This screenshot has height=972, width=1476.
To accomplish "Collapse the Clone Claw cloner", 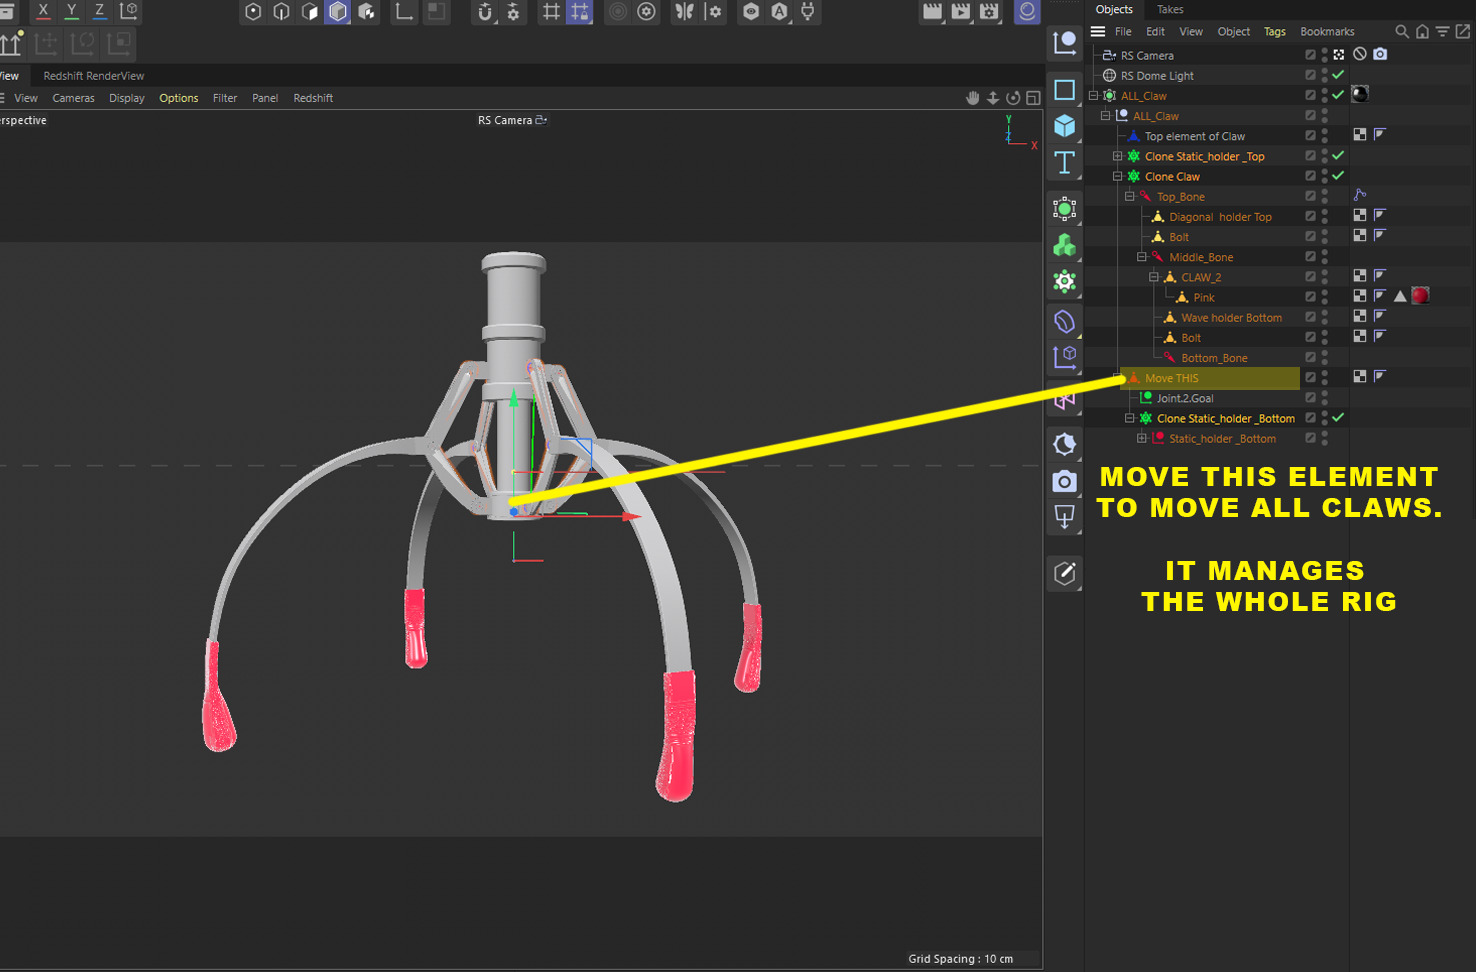I will (1118, 176).
